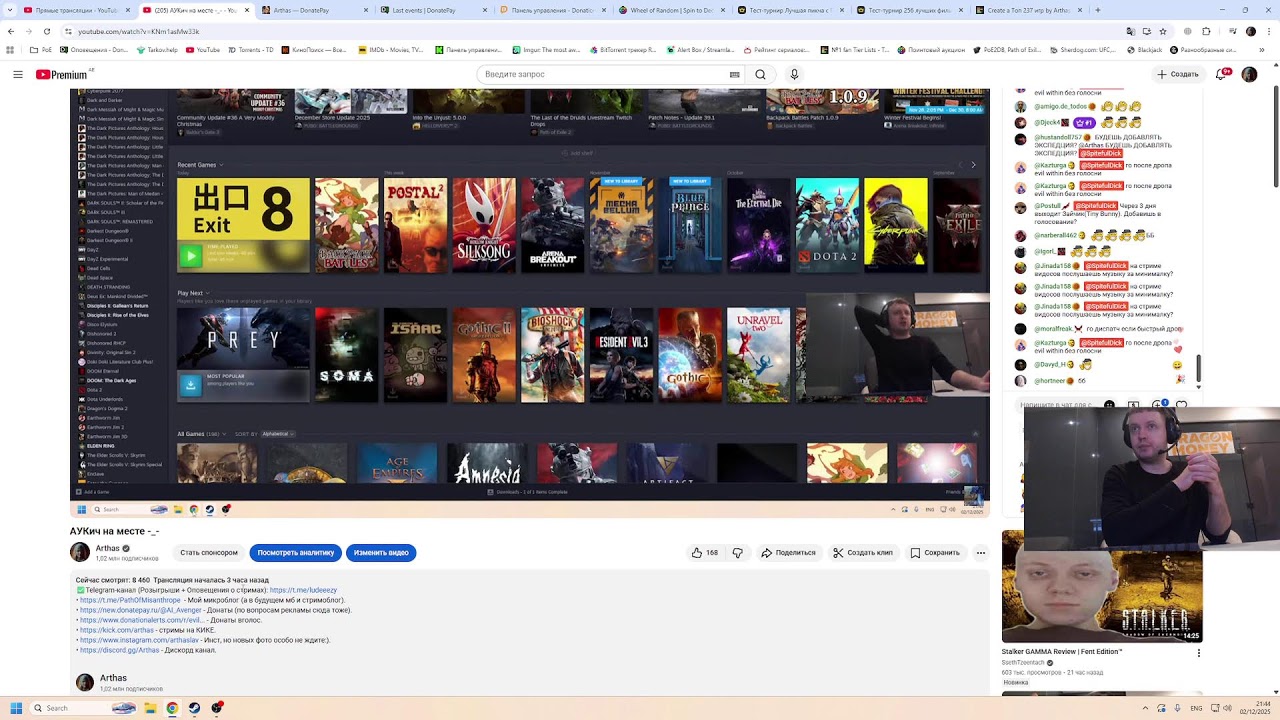Open Chrome from the Windows taskbar
Viewport: 1280px width, 720px height.
pyautogui.click(x=172, y=708)
